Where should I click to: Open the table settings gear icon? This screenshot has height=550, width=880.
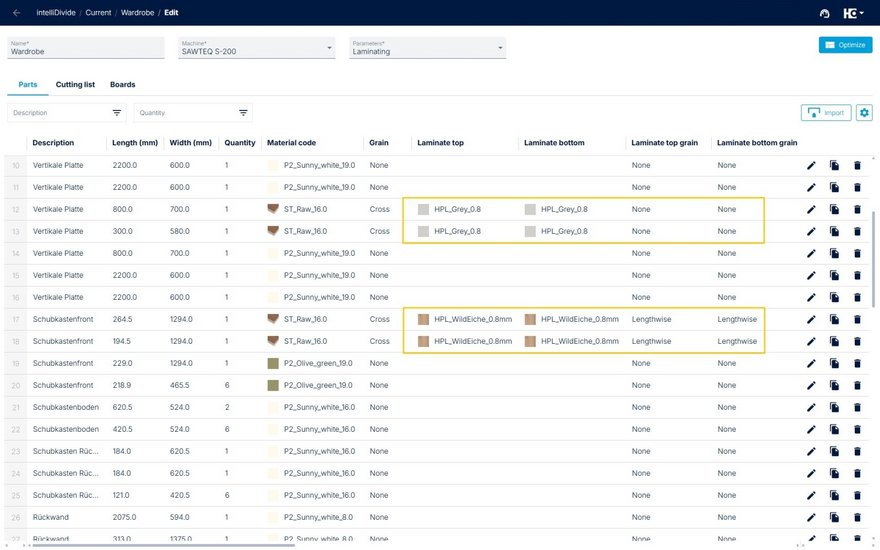(864, 113)
